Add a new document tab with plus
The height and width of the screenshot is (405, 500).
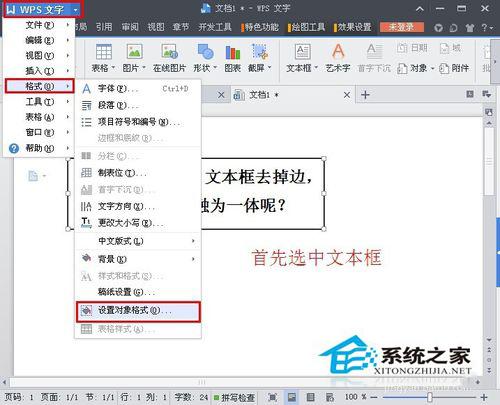click(x=365, y=95)
